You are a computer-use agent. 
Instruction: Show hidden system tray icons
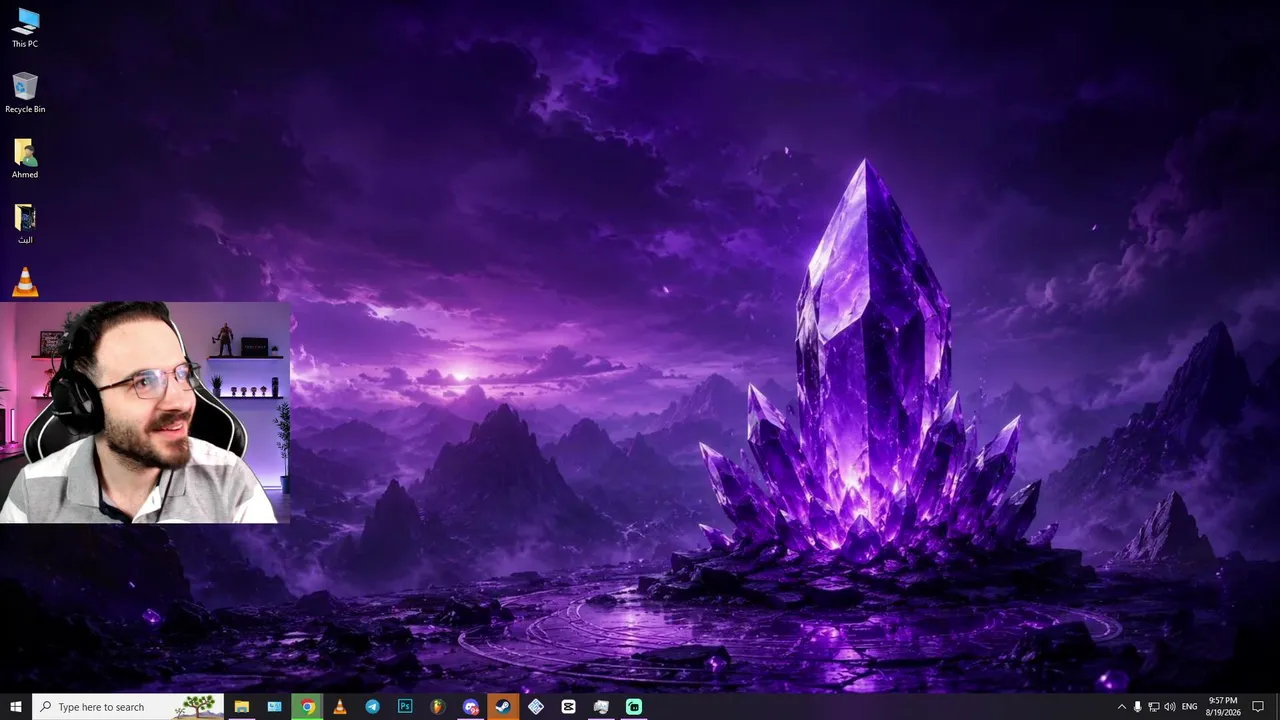[1121, 707]
